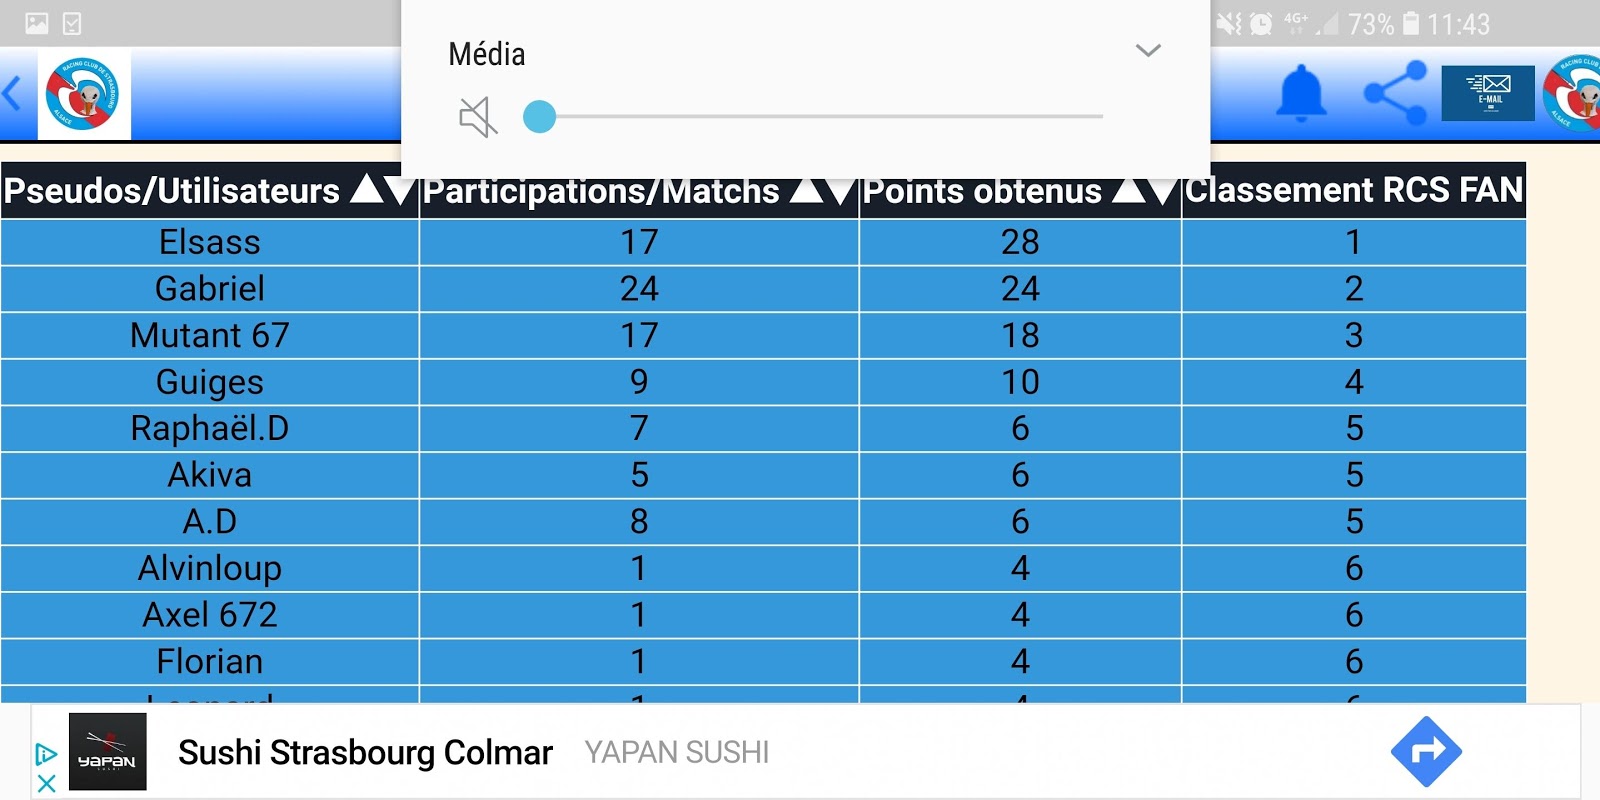Sort Points obtenus descending with down arrow

1163,190
